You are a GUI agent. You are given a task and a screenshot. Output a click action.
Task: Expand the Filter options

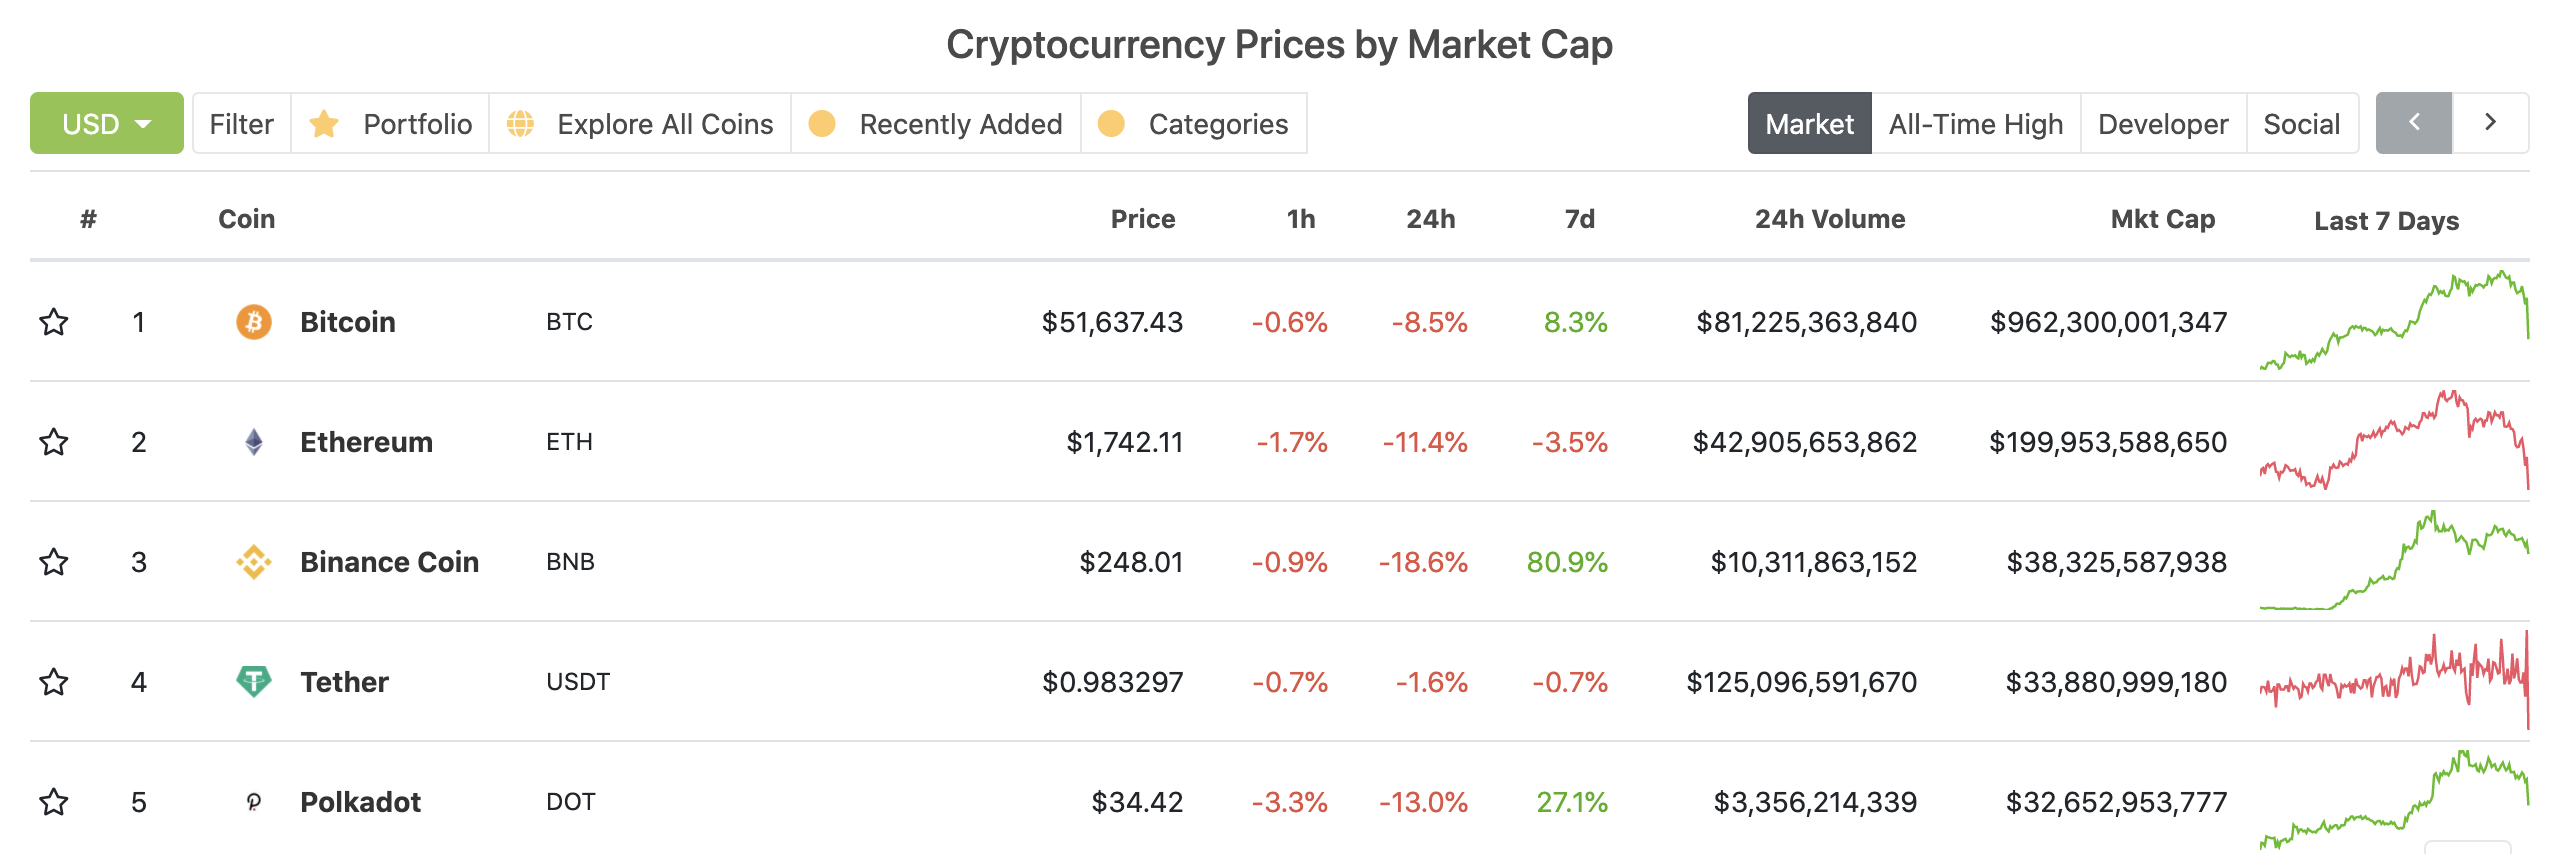(242, 124)
